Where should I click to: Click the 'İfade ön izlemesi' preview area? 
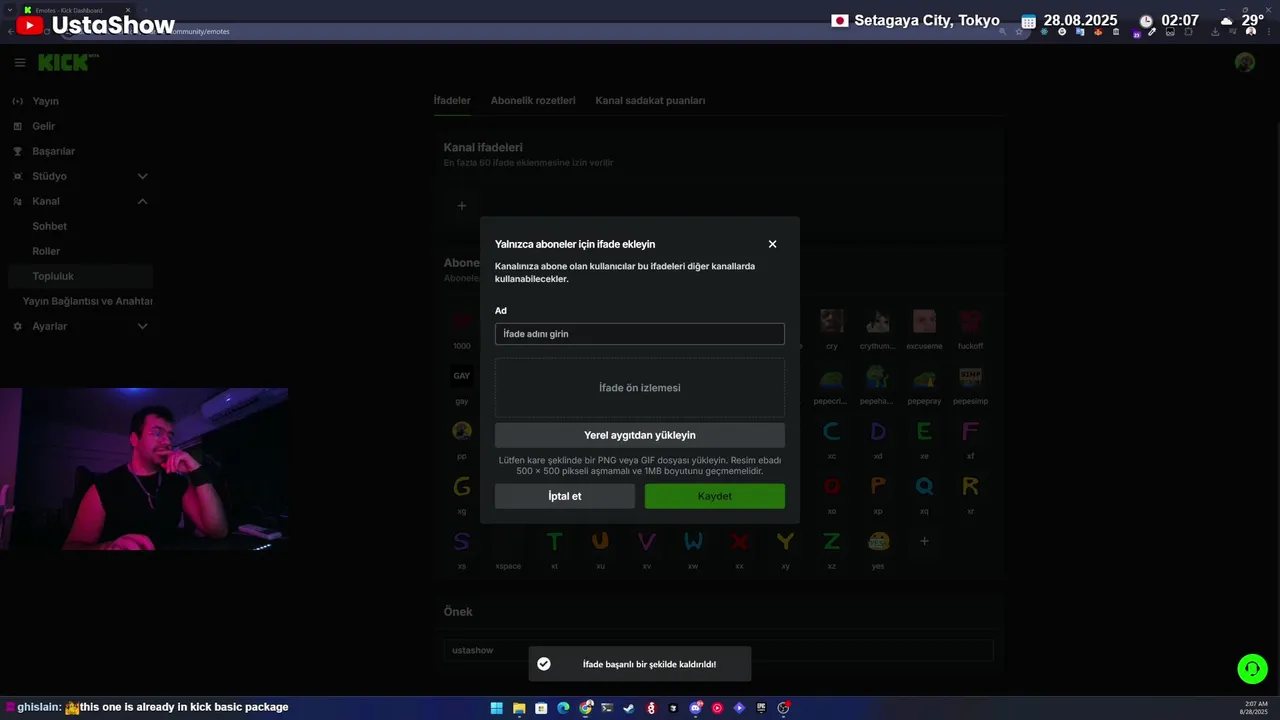click(640, 388)
